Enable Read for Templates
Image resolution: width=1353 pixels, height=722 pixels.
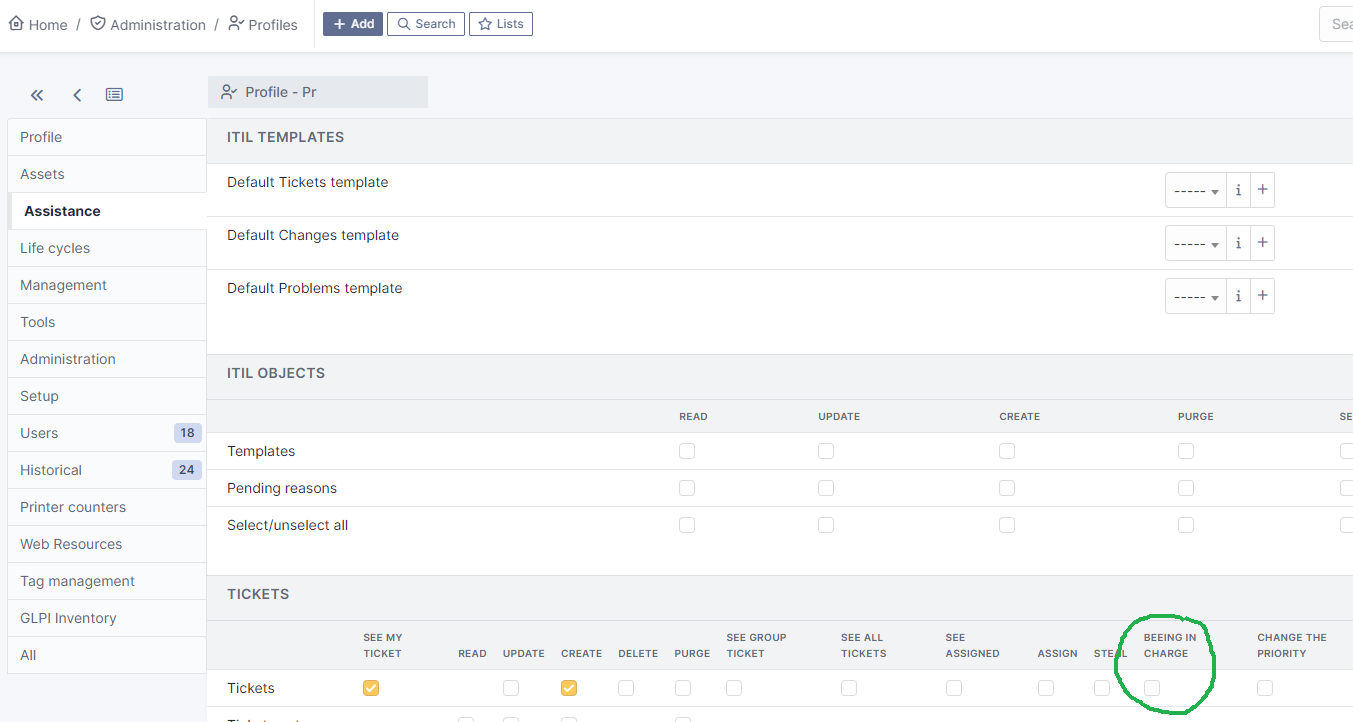click(x=687, y=451)
